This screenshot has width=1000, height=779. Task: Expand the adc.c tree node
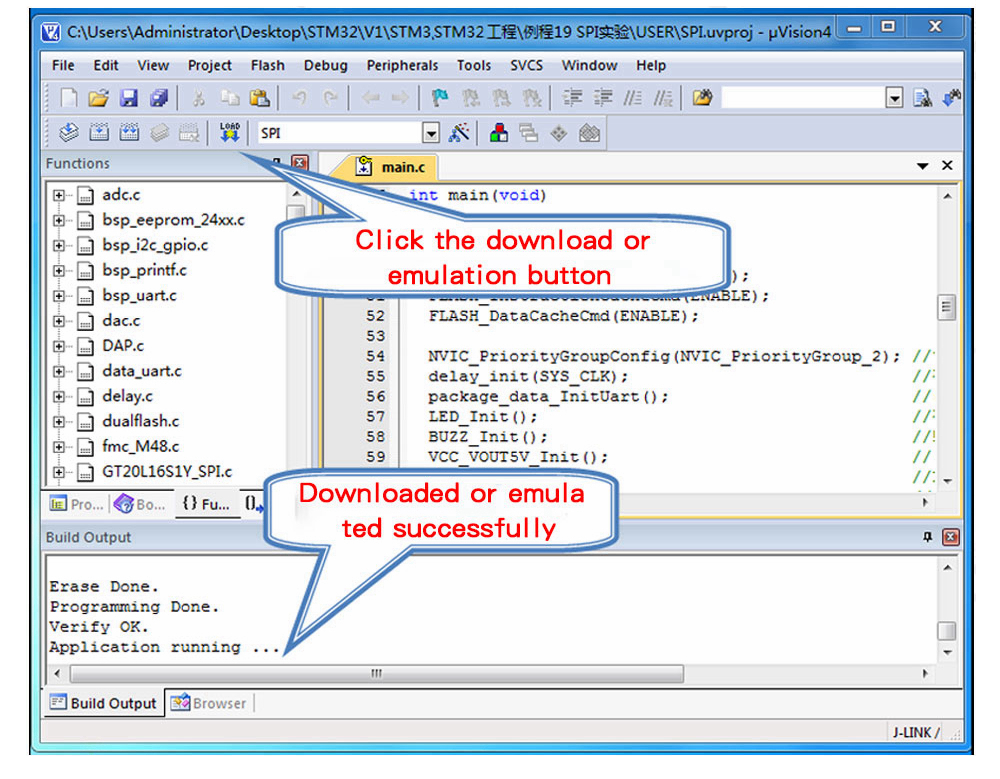pos(59,195)
